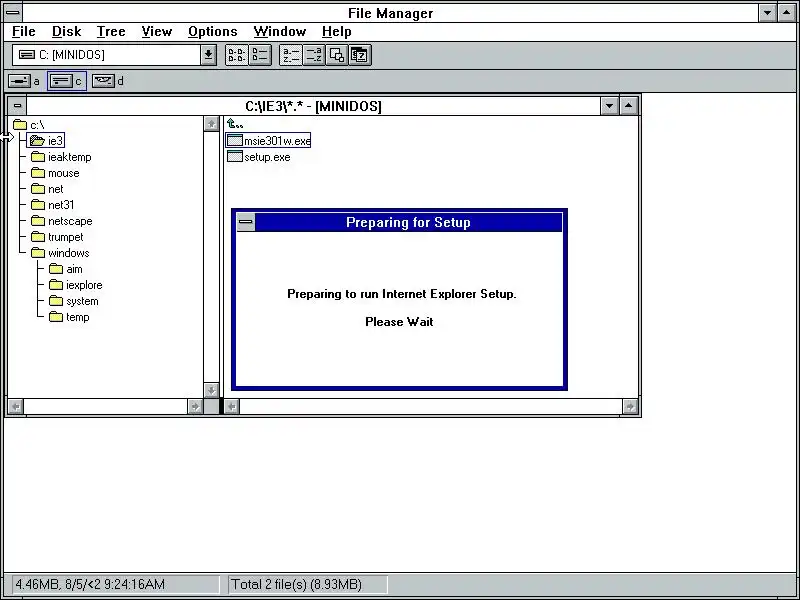Click the status bar free space text
The image size is (800, 600).
(90, 584)
